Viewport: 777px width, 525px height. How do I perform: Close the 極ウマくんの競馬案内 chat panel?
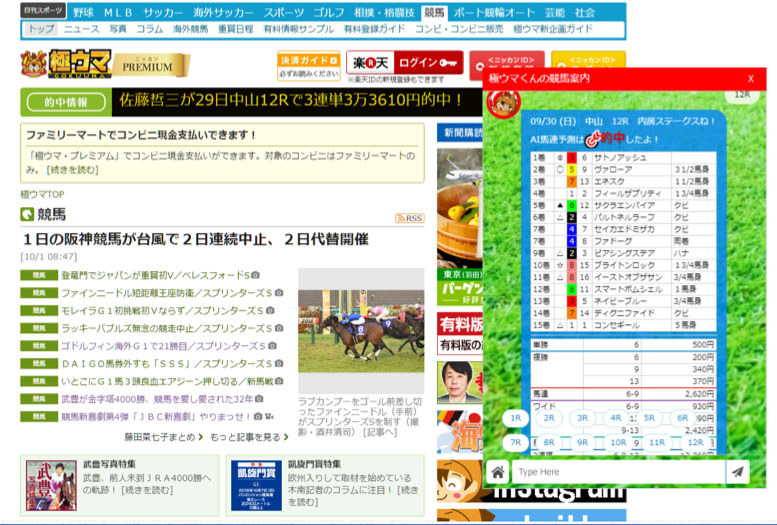tap(751, 79)
